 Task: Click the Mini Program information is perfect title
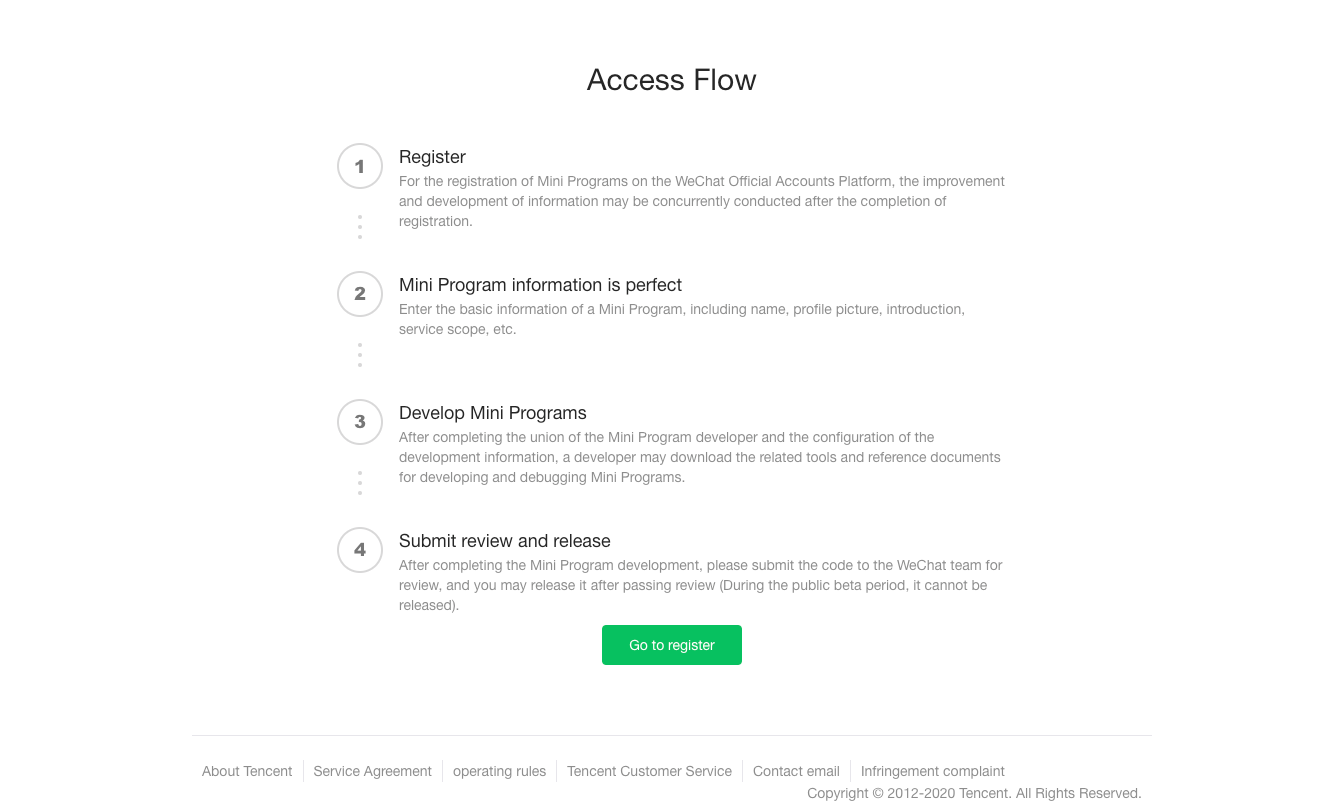(x=540, y=285)
